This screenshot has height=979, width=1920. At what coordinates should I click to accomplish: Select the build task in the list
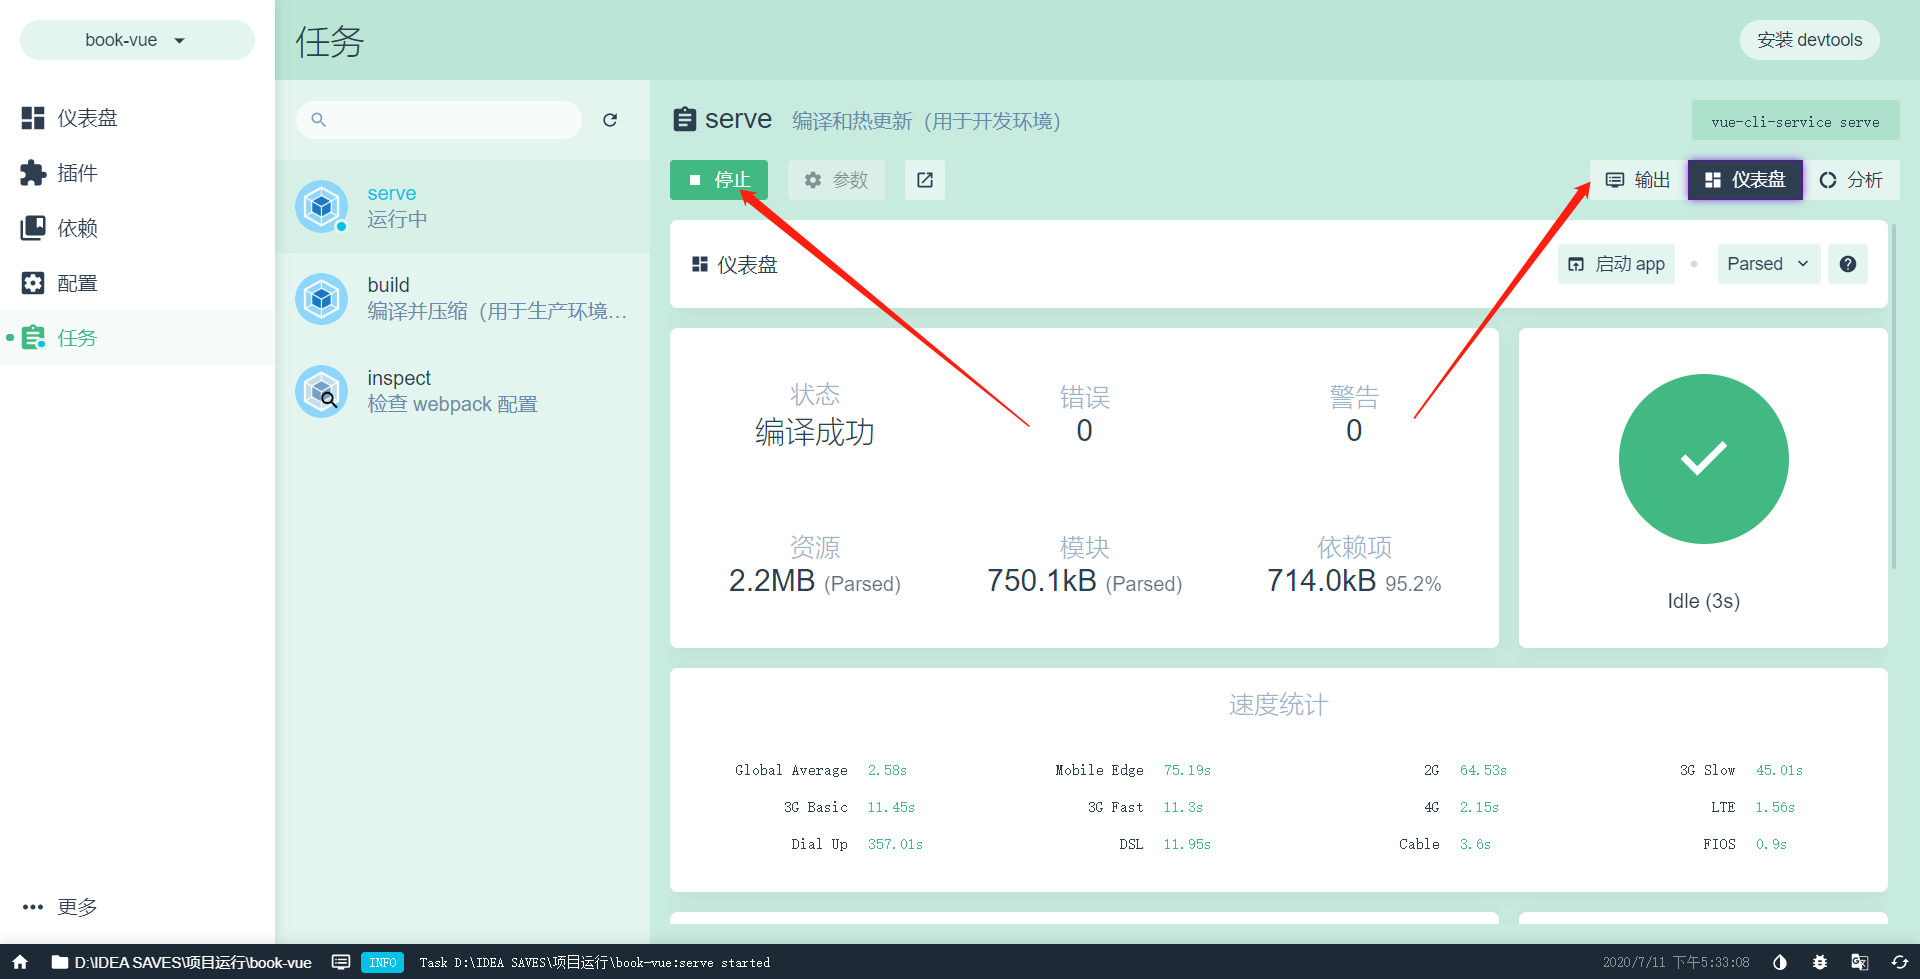tap(462, 298)
